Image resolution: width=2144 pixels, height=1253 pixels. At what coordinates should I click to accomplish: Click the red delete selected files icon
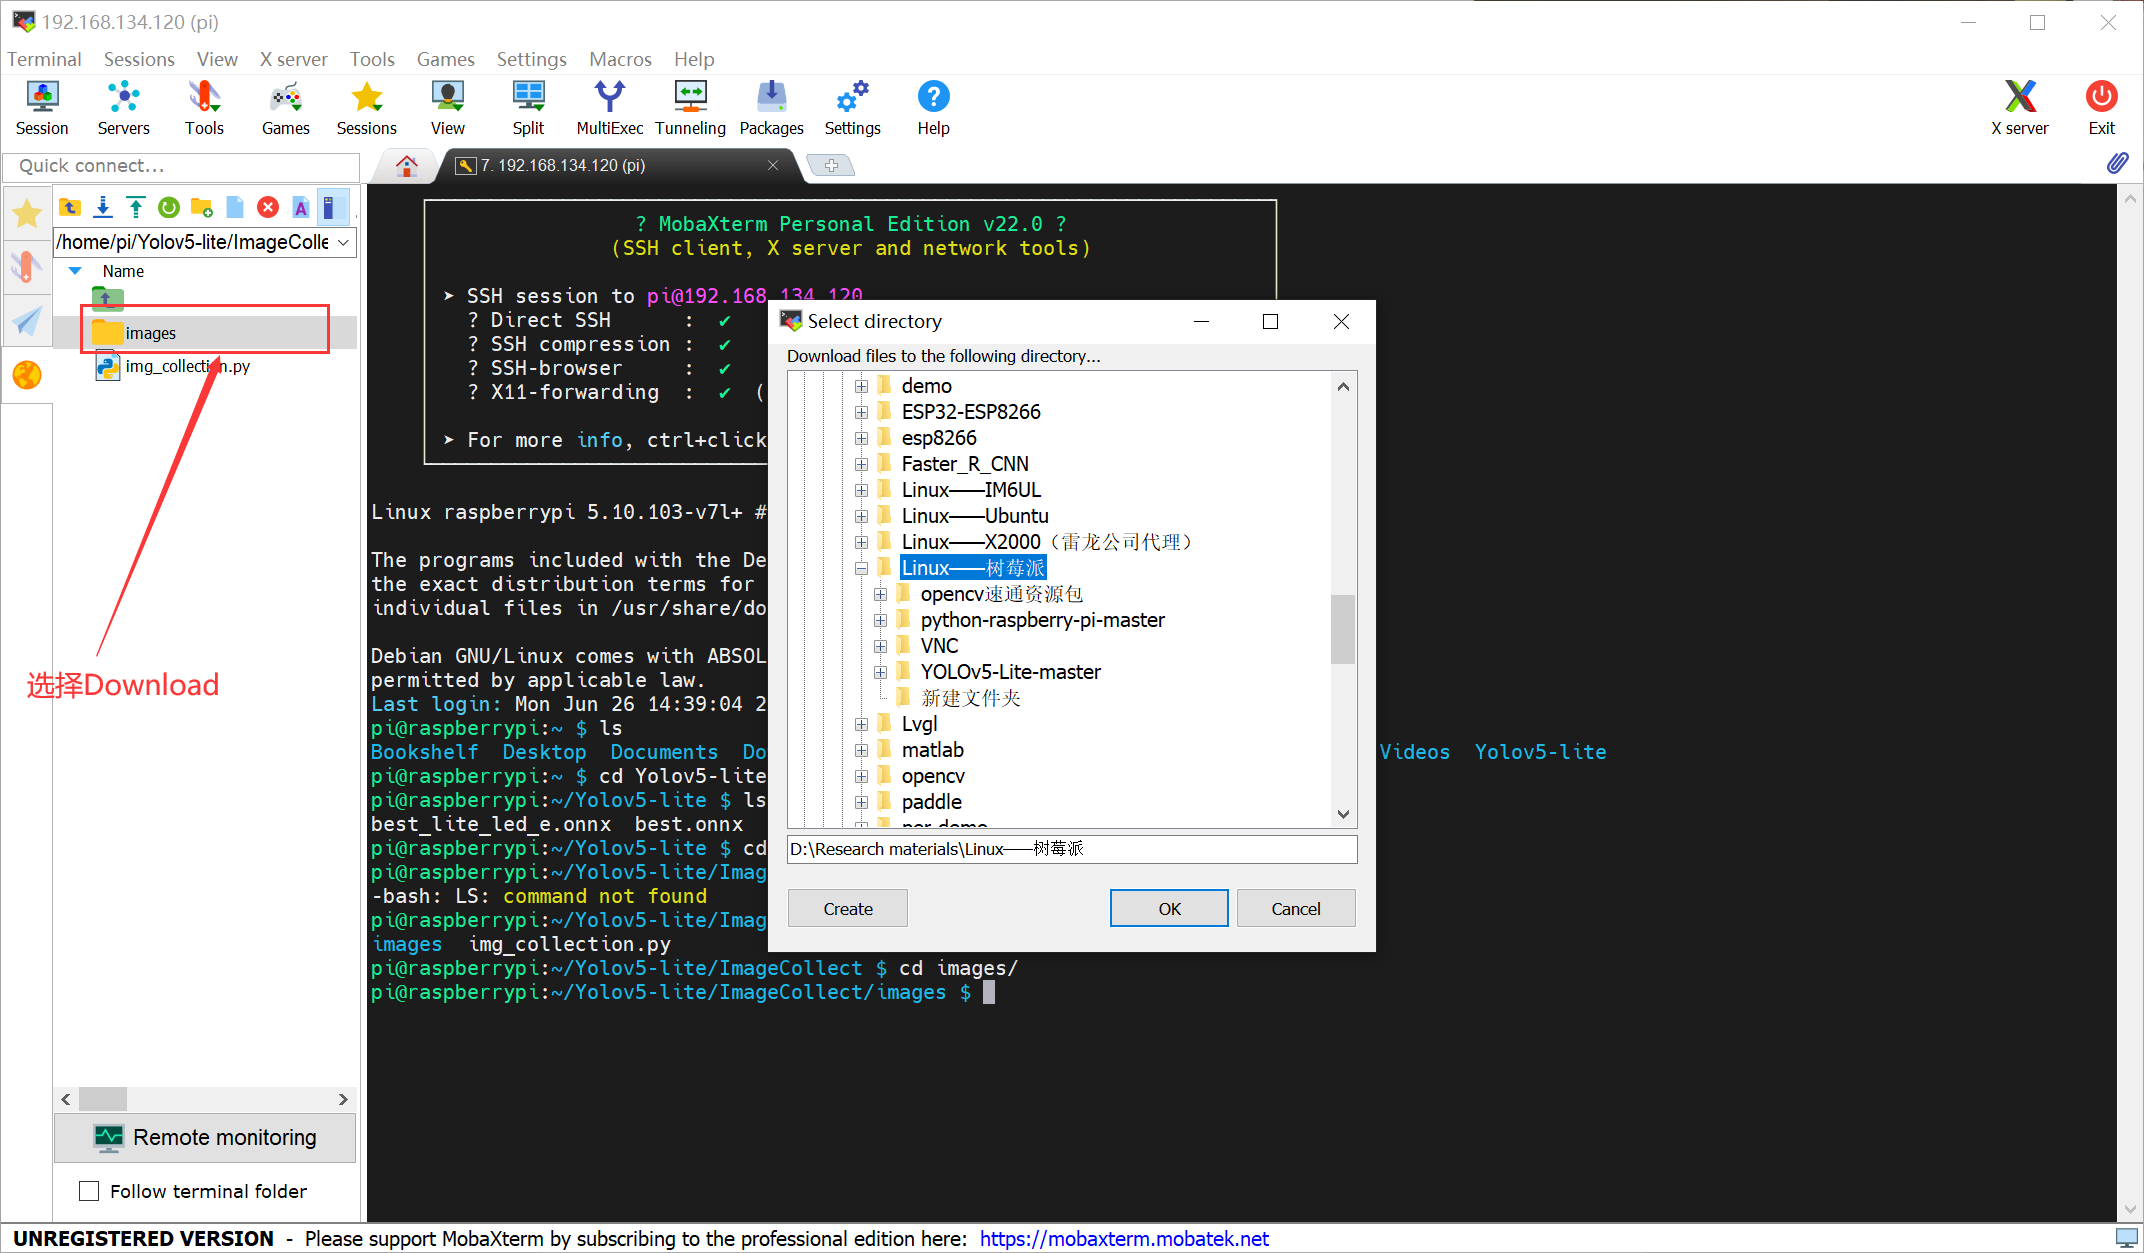click(x=267, y=207)
